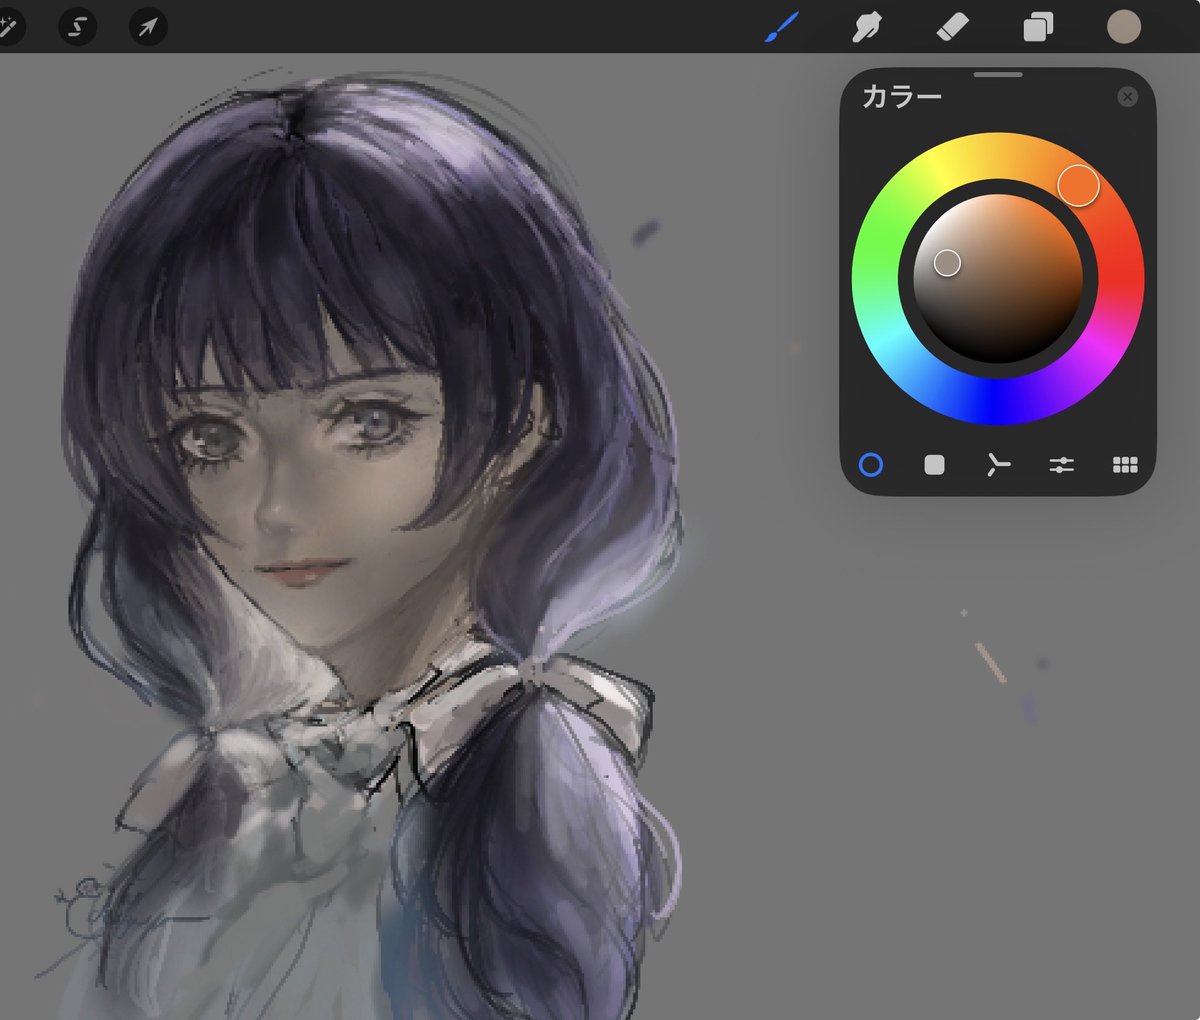This screenshot has height=1020, width=1200.
Task: Select the Smudge finger tool
Action: [866, 27]
